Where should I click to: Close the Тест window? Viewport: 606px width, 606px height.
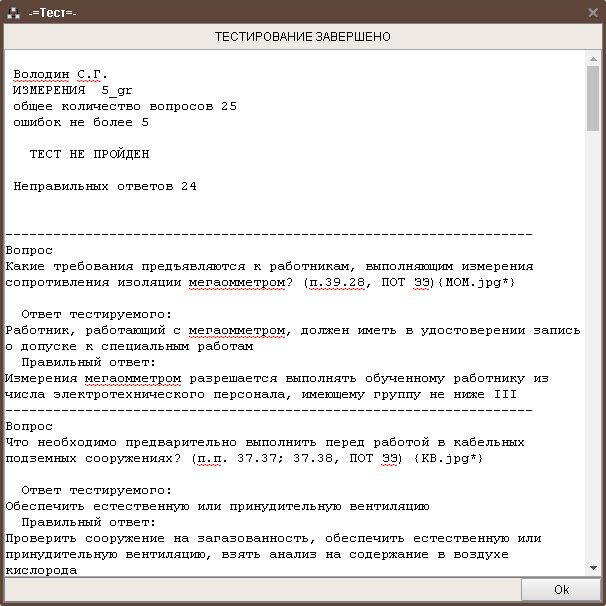tap(590, 11)
